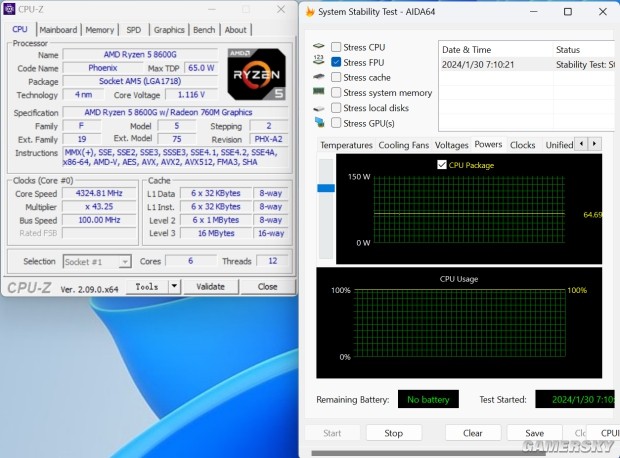Click the Validate button in CPU-Z
Image resolution: width=620 pixels, height=458 pixels.
pyautogui.click(x=210, y=286)
